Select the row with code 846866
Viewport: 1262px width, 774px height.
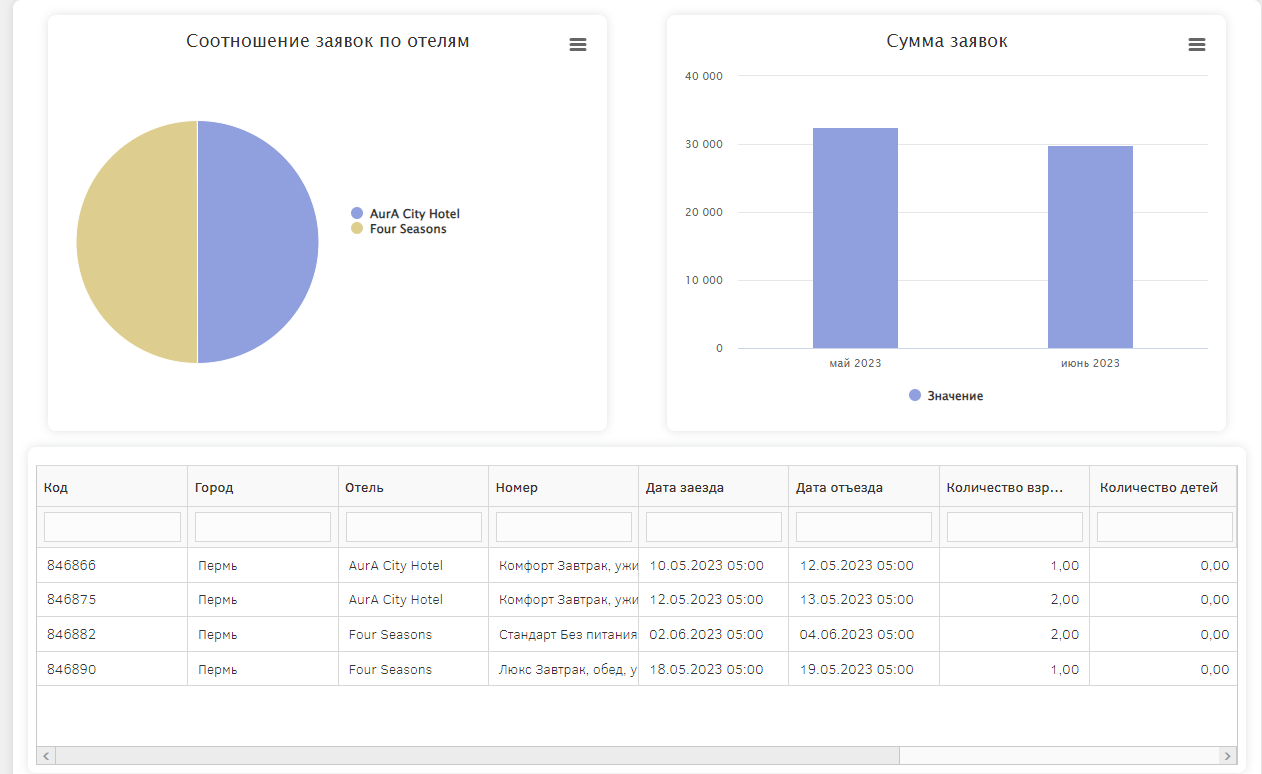pyautogui.click(x=636, y=565)
